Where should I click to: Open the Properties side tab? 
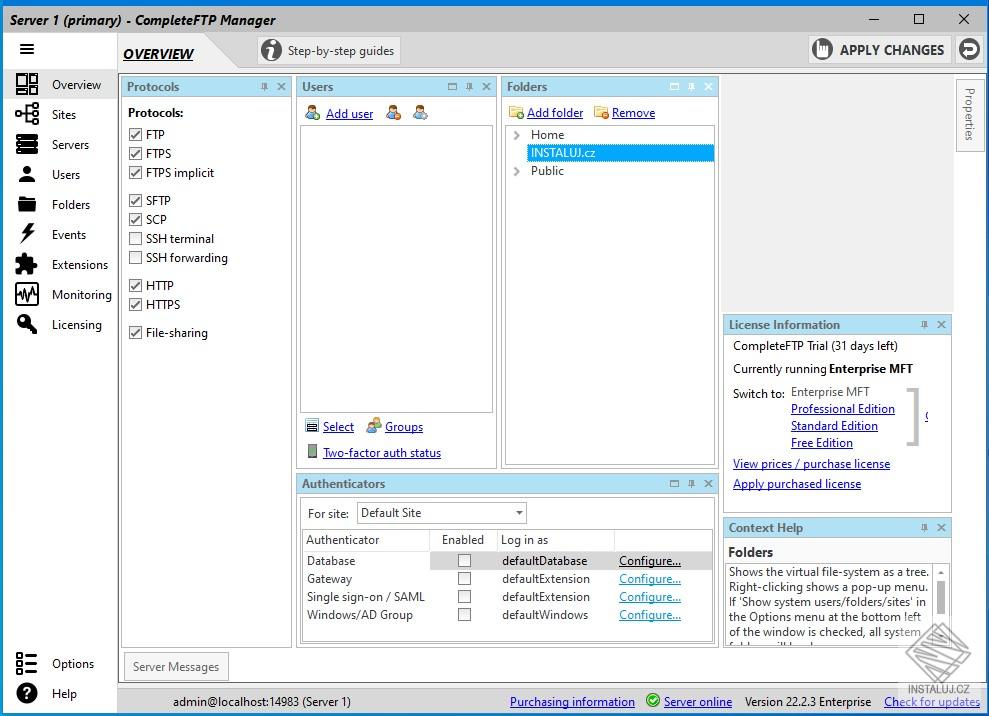(x=968, y=115)
